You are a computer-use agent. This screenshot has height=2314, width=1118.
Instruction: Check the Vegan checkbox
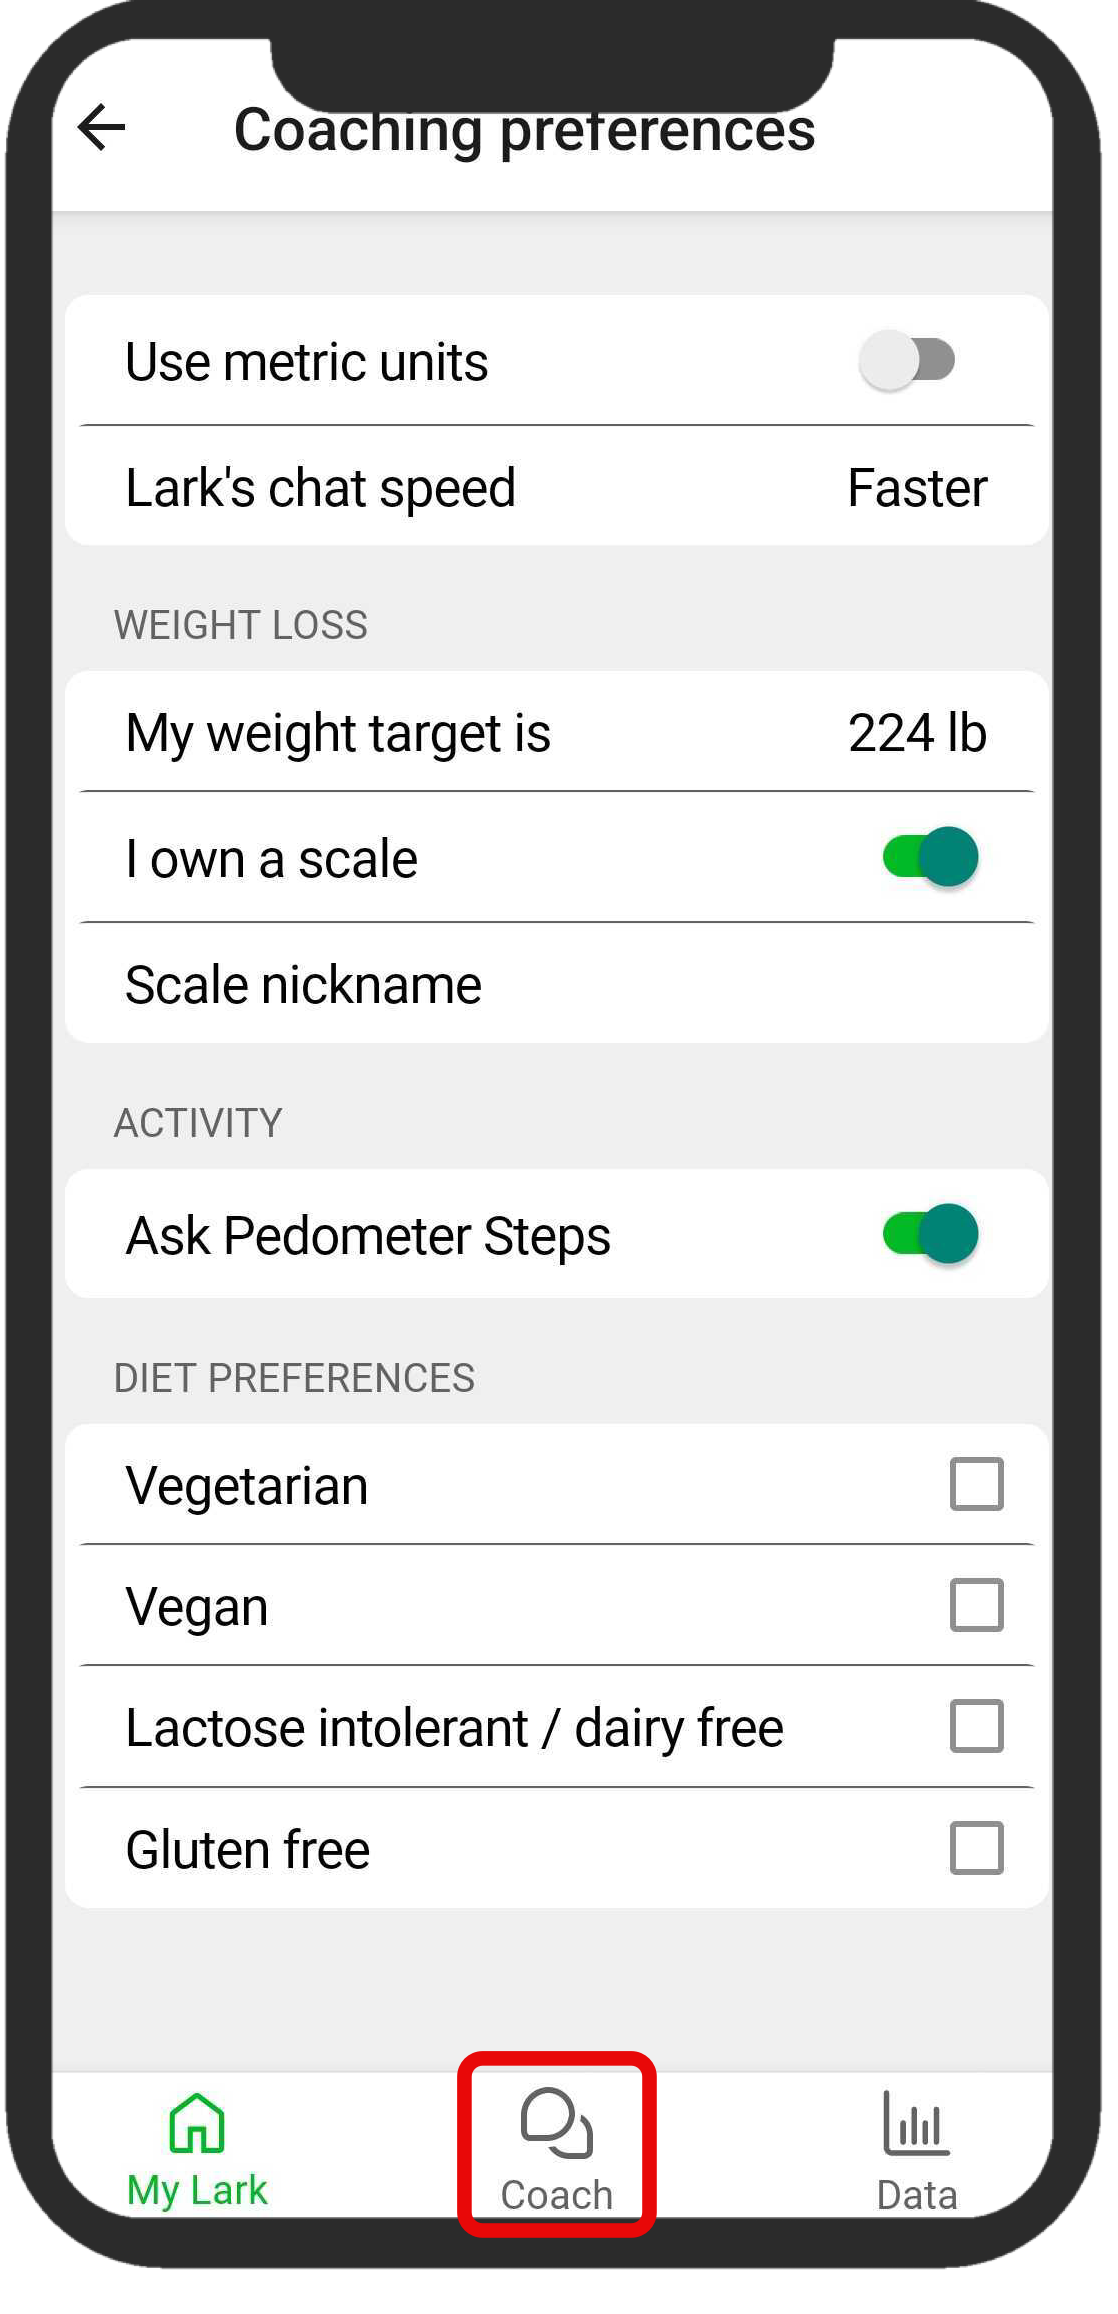point(977,1605)
